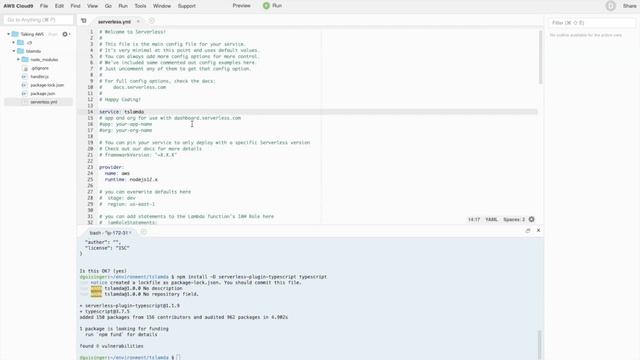Open the file tree settings gear
Screen dimensions: 640x360
[x=65, y=34]
